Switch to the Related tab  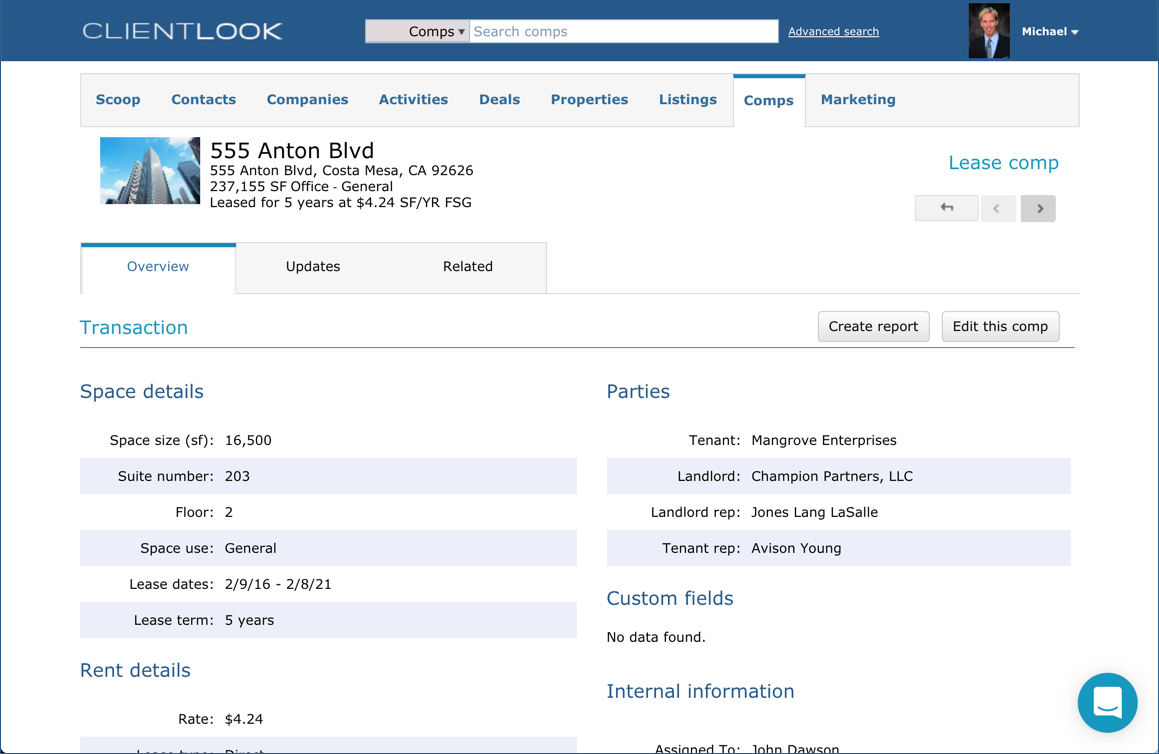pyautogui.click(x=467, y=266)
